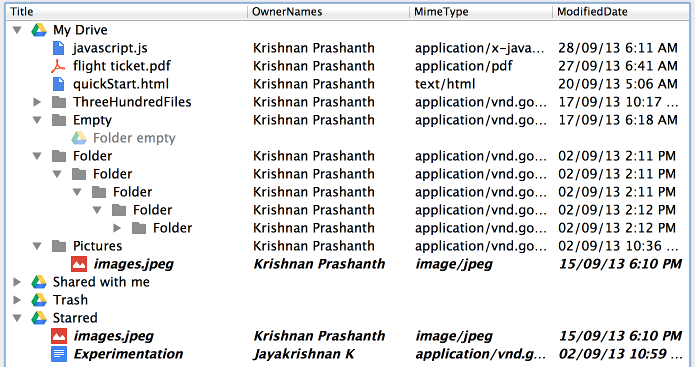Click the text/html mime type cell
This screenshot has width=695, height=367.
coord(445,84)
